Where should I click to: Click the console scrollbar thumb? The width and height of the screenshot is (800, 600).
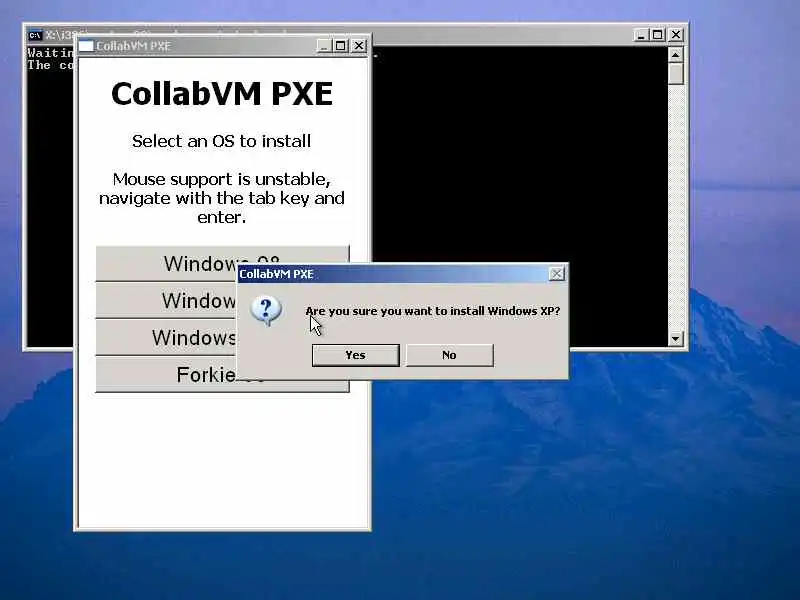coord(676,73)
